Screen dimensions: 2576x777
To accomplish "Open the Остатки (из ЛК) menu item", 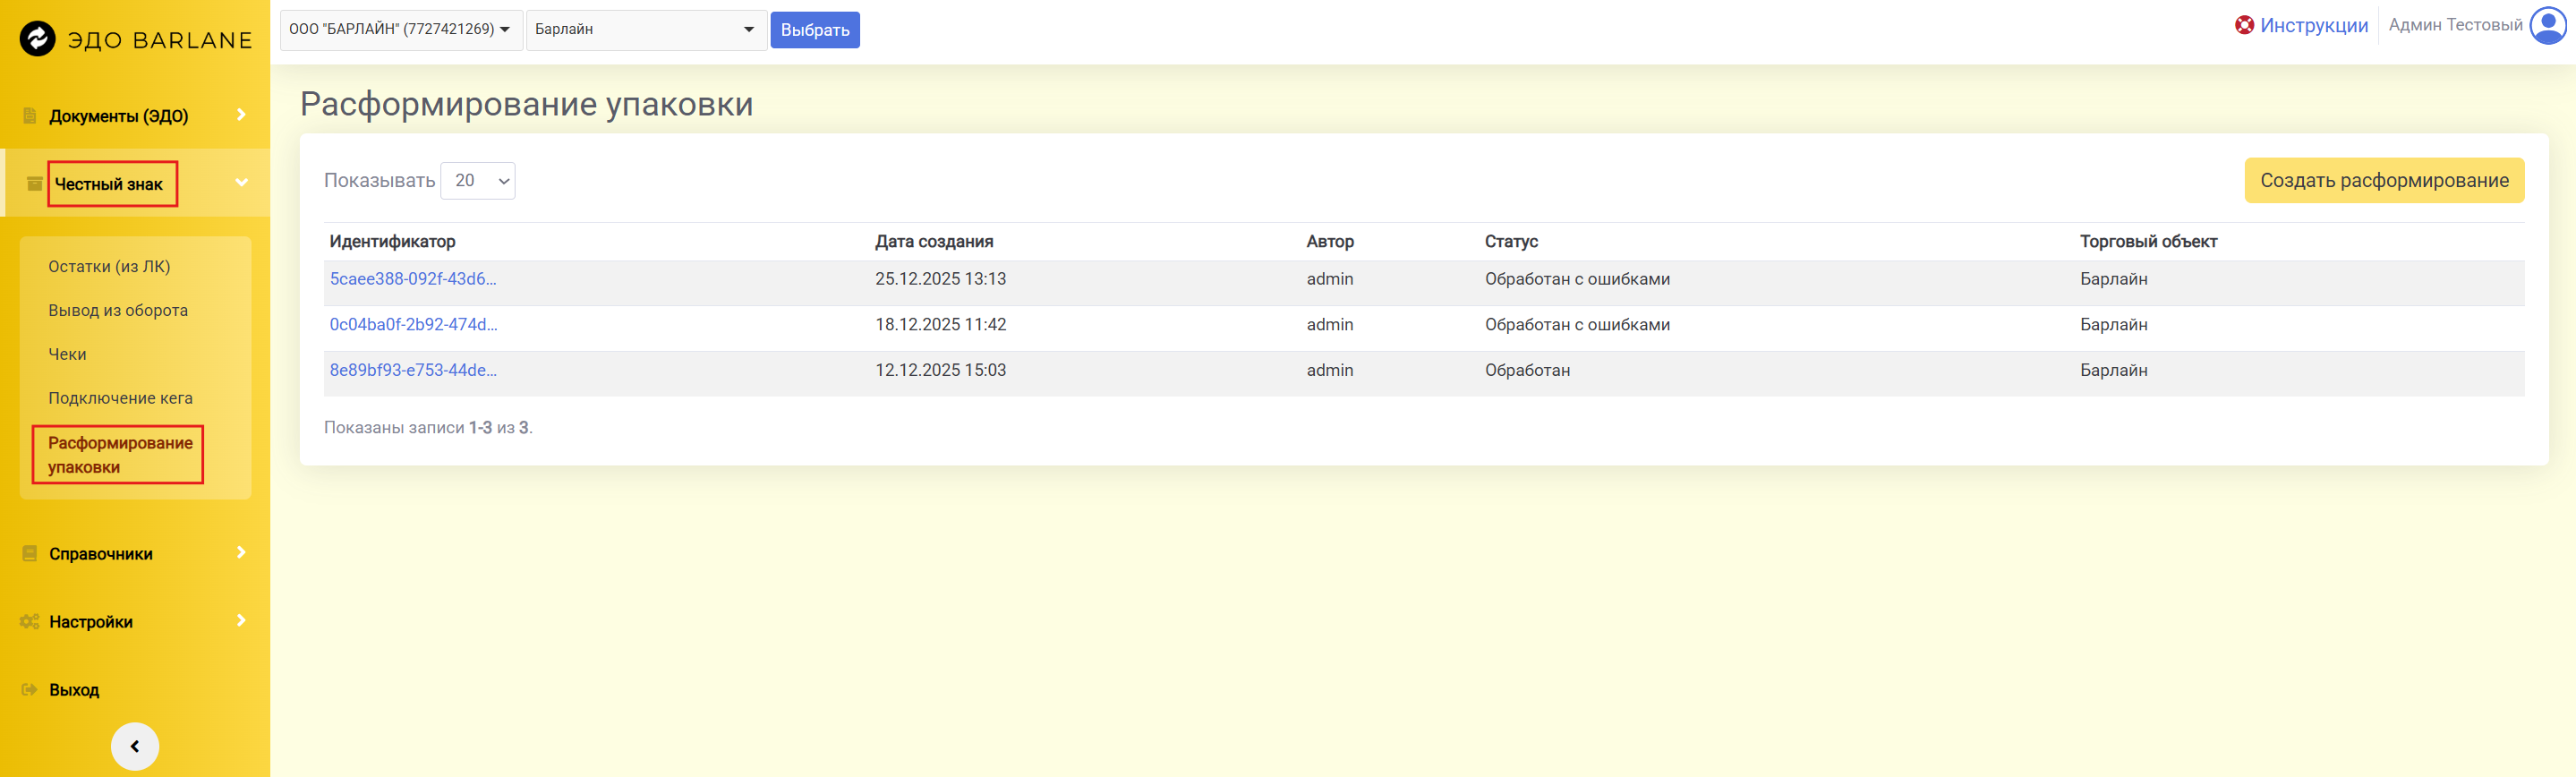I will (109, 266).
